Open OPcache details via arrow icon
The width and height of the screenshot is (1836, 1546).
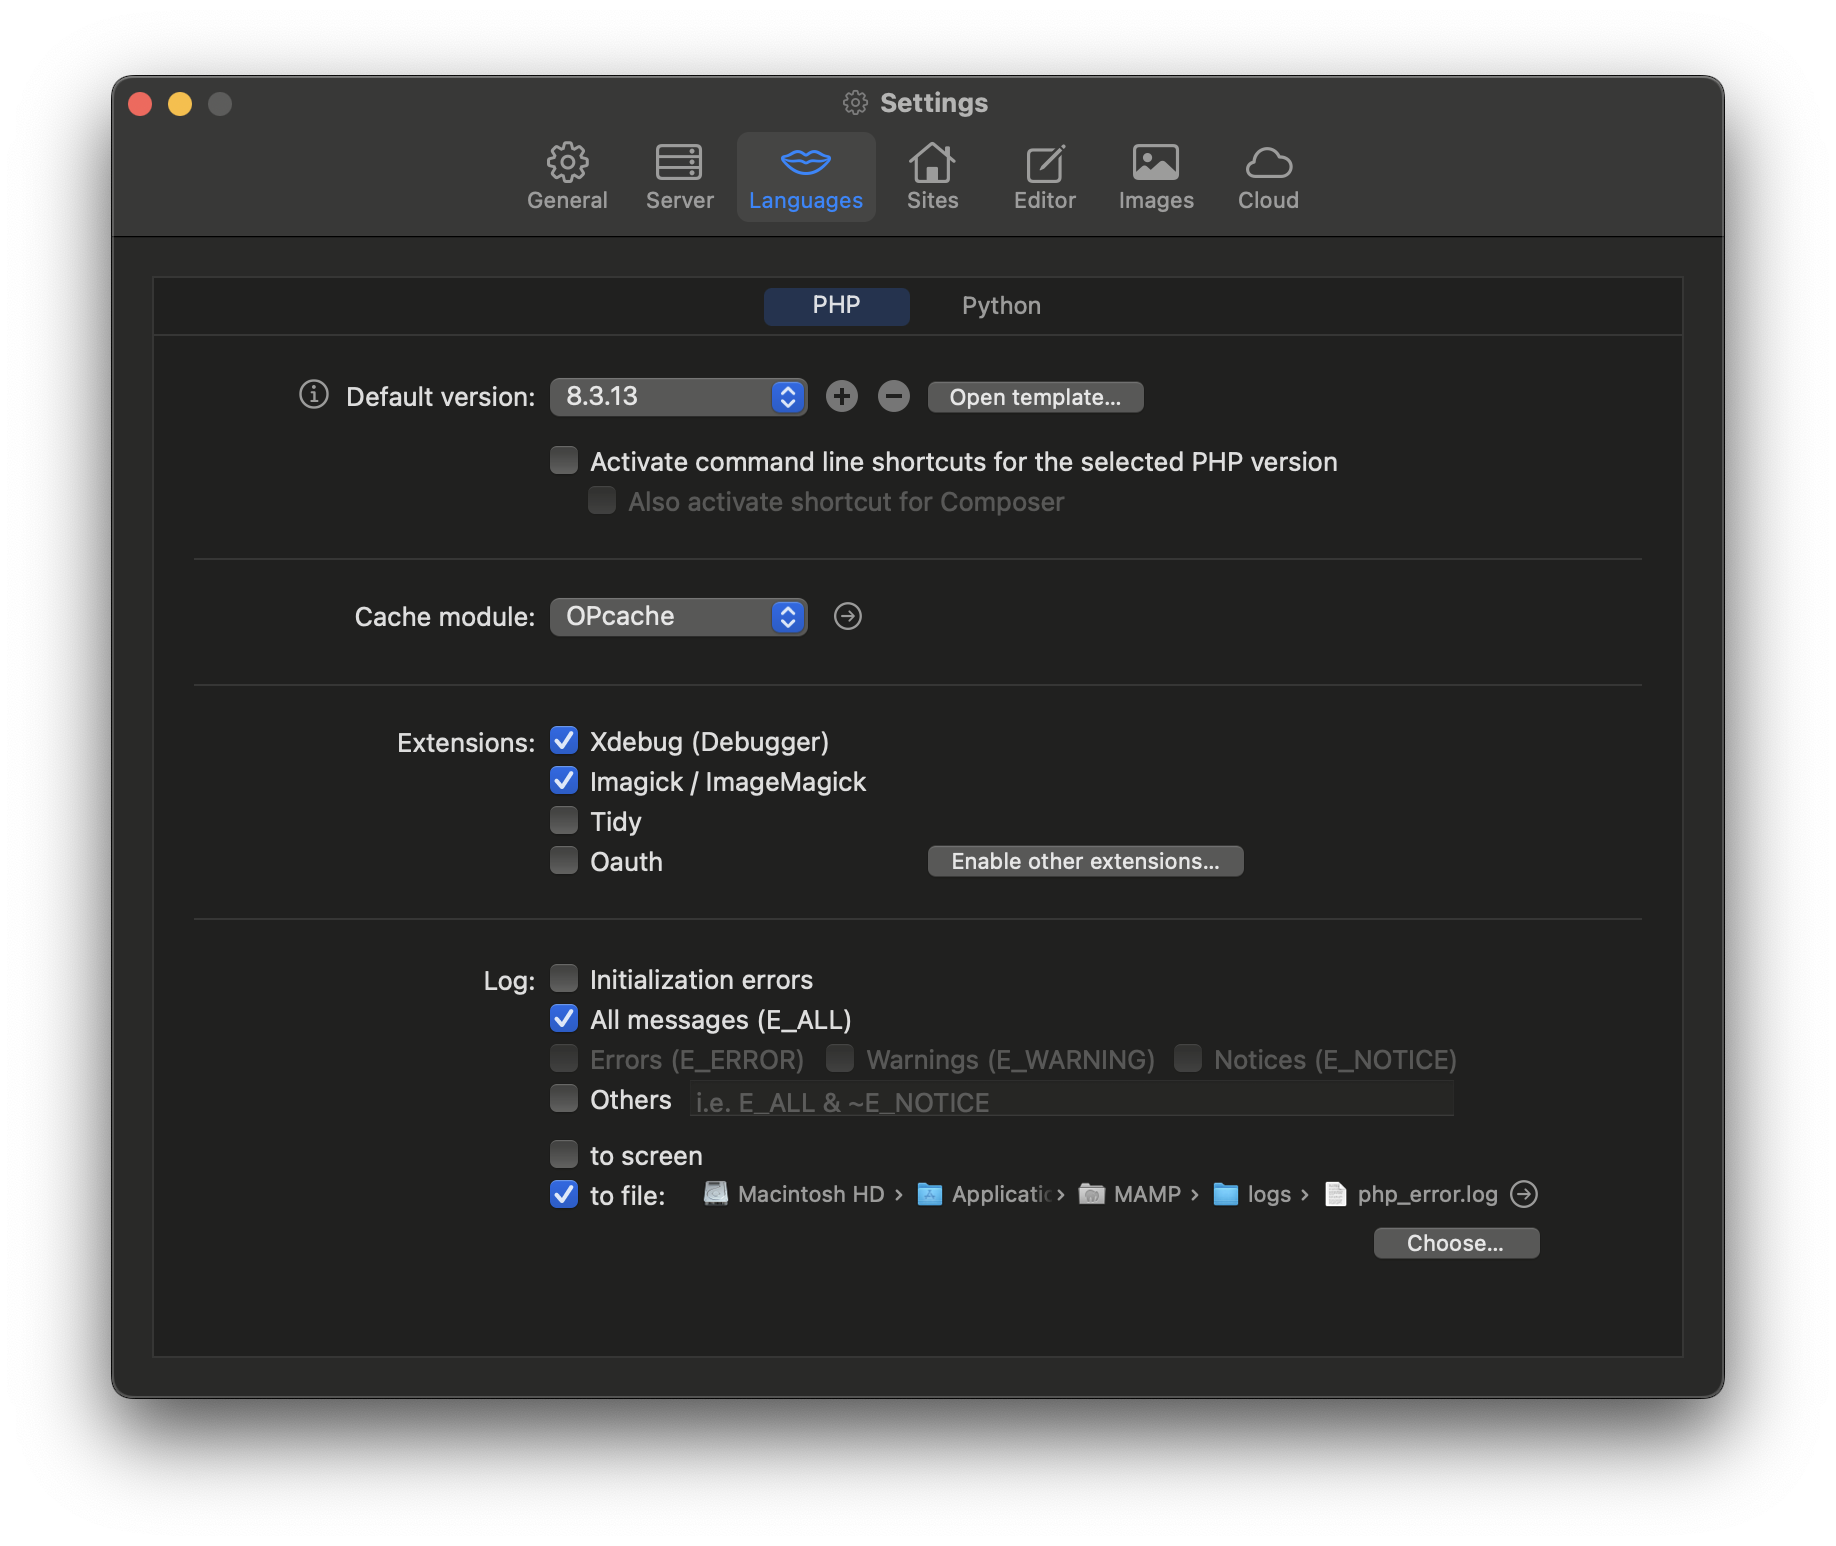(847, 616)
